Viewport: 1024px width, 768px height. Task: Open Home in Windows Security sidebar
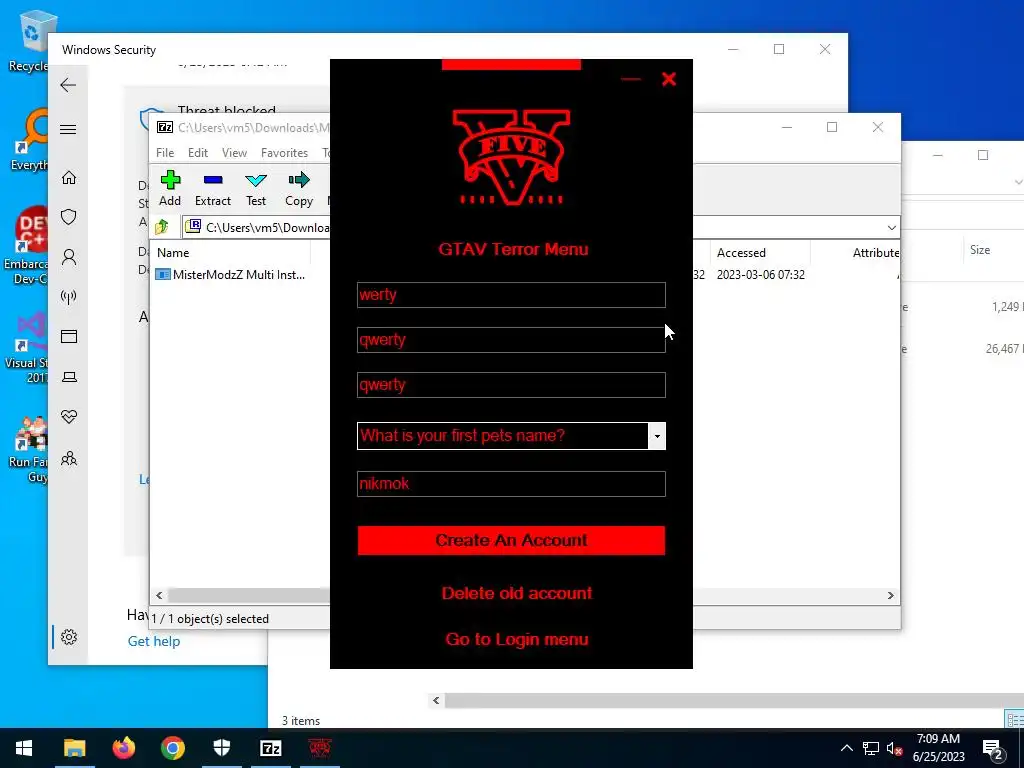69,178
